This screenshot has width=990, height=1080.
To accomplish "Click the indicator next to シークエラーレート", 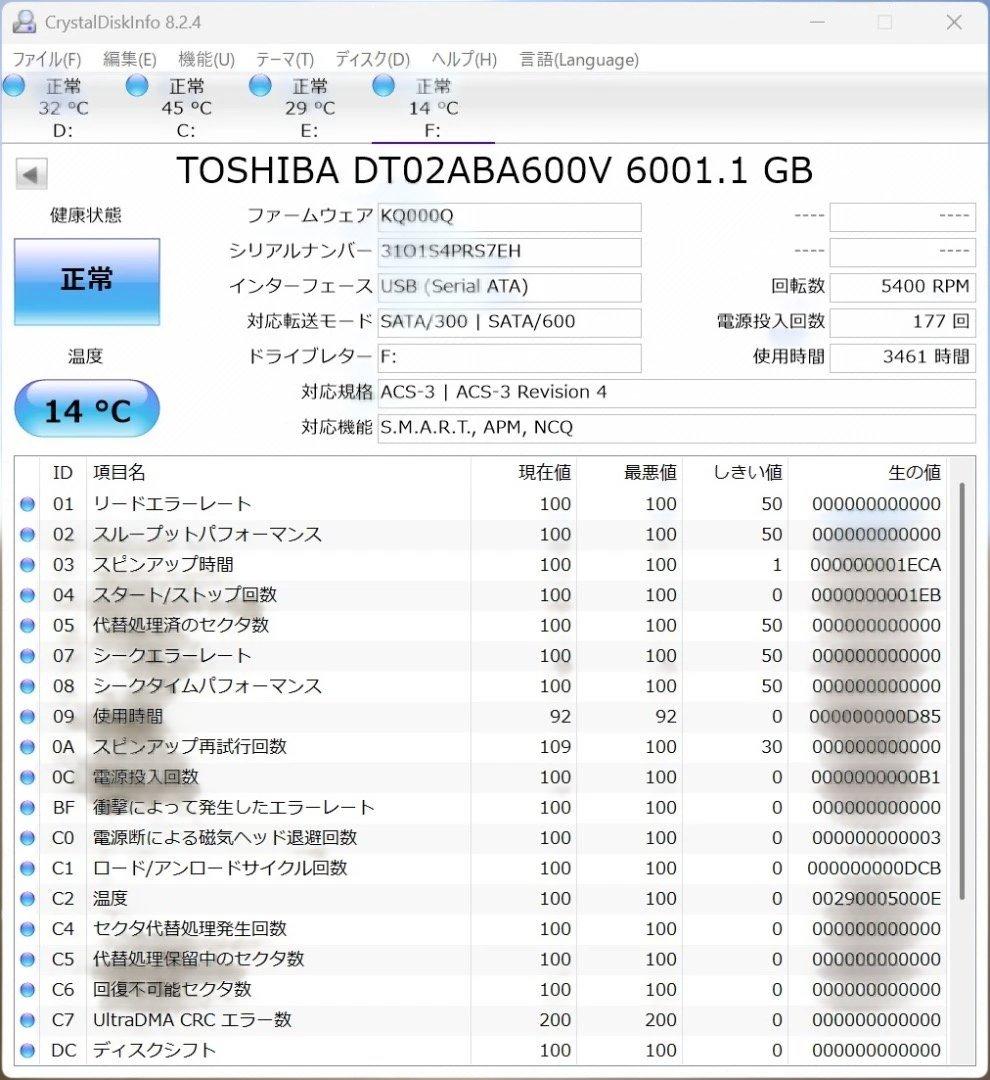I will pos(27,656).
